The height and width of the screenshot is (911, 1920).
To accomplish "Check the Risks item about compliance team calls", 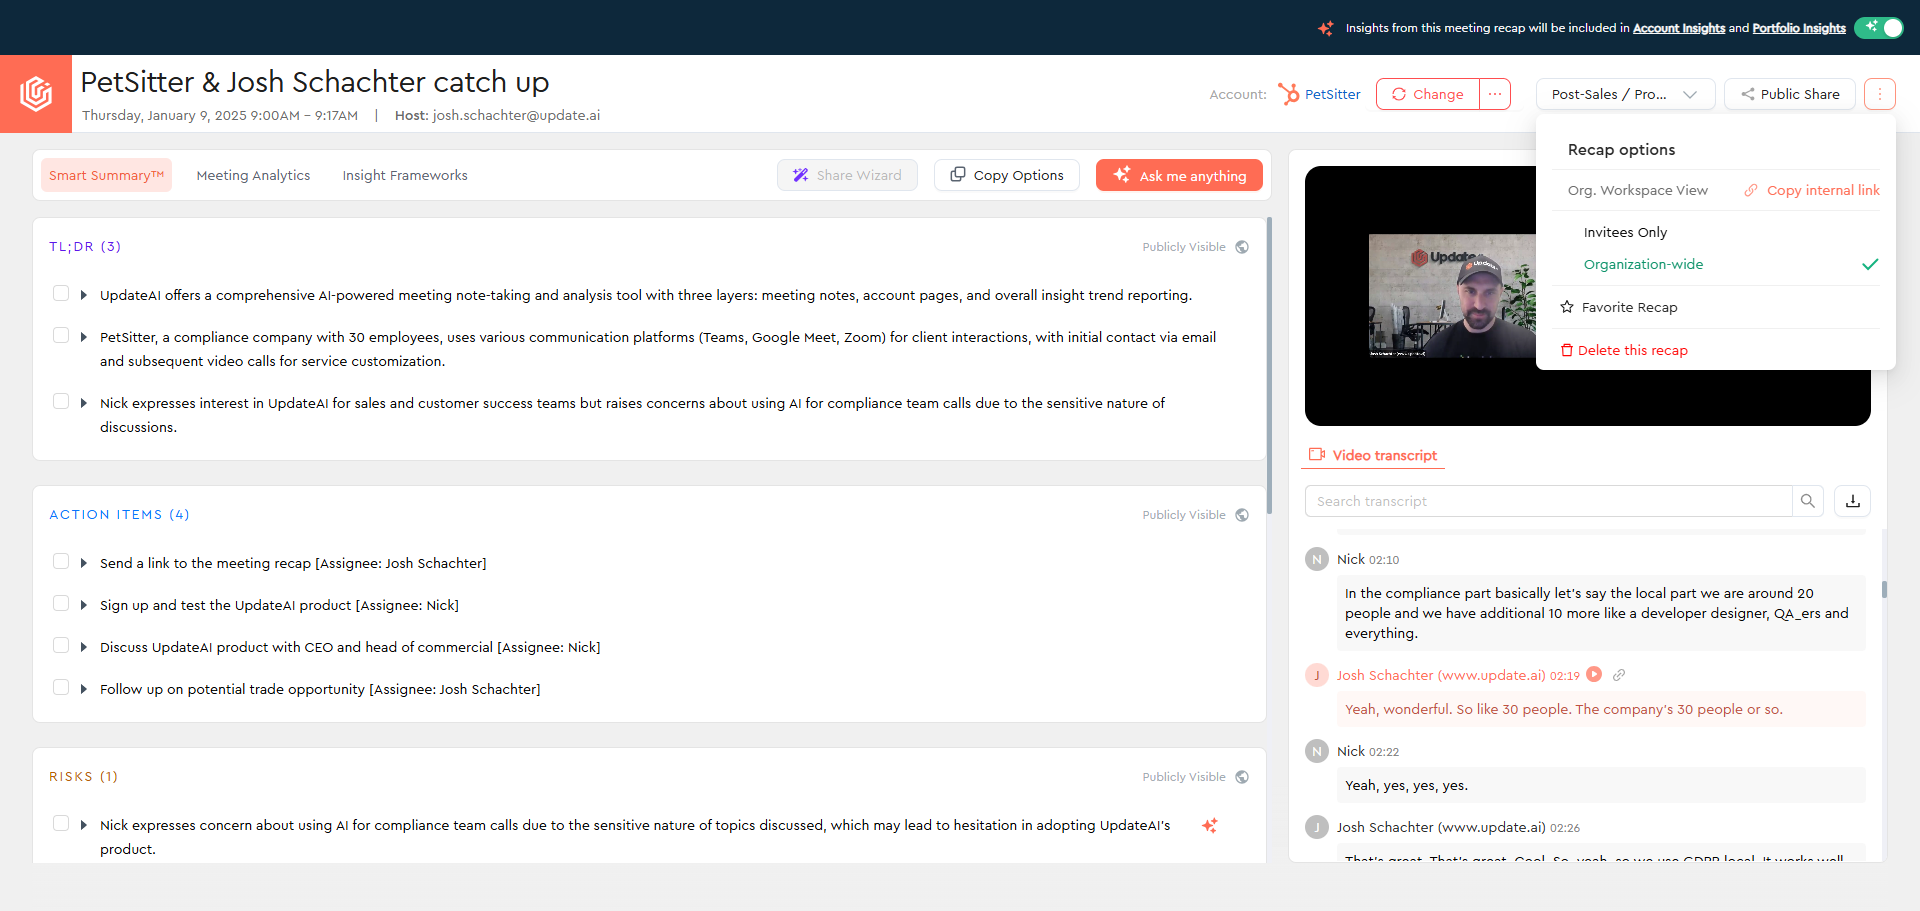I will click(61, 823).
